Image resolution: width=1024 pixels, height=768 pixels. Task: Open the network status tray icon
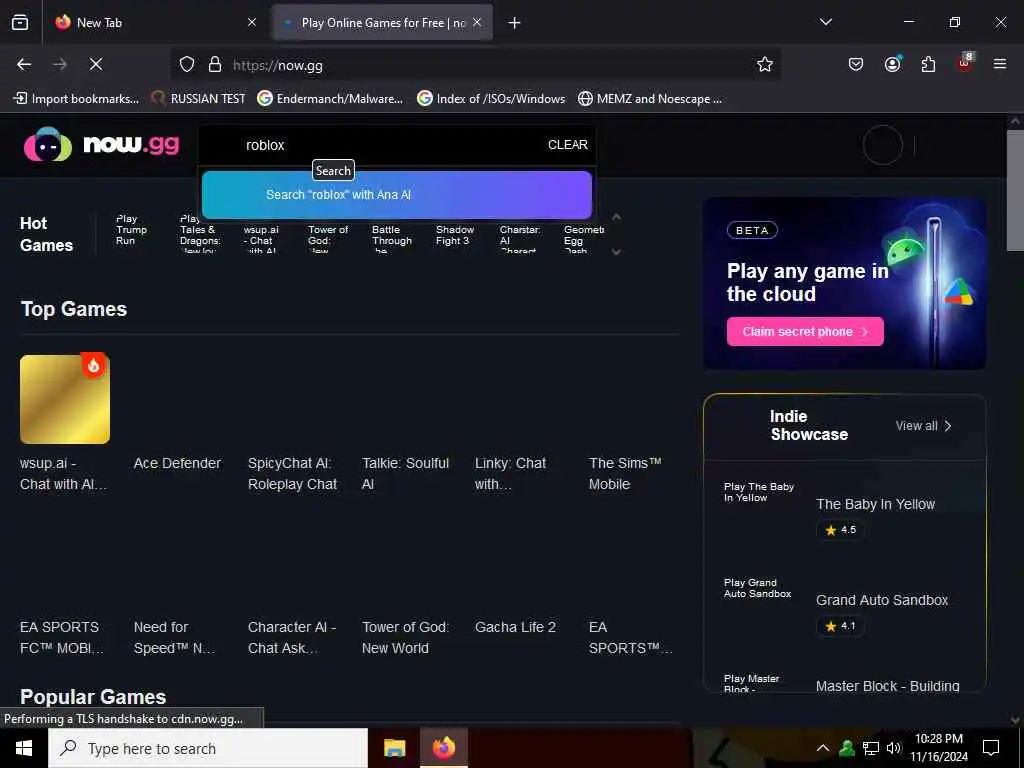(x=871, y=748)
